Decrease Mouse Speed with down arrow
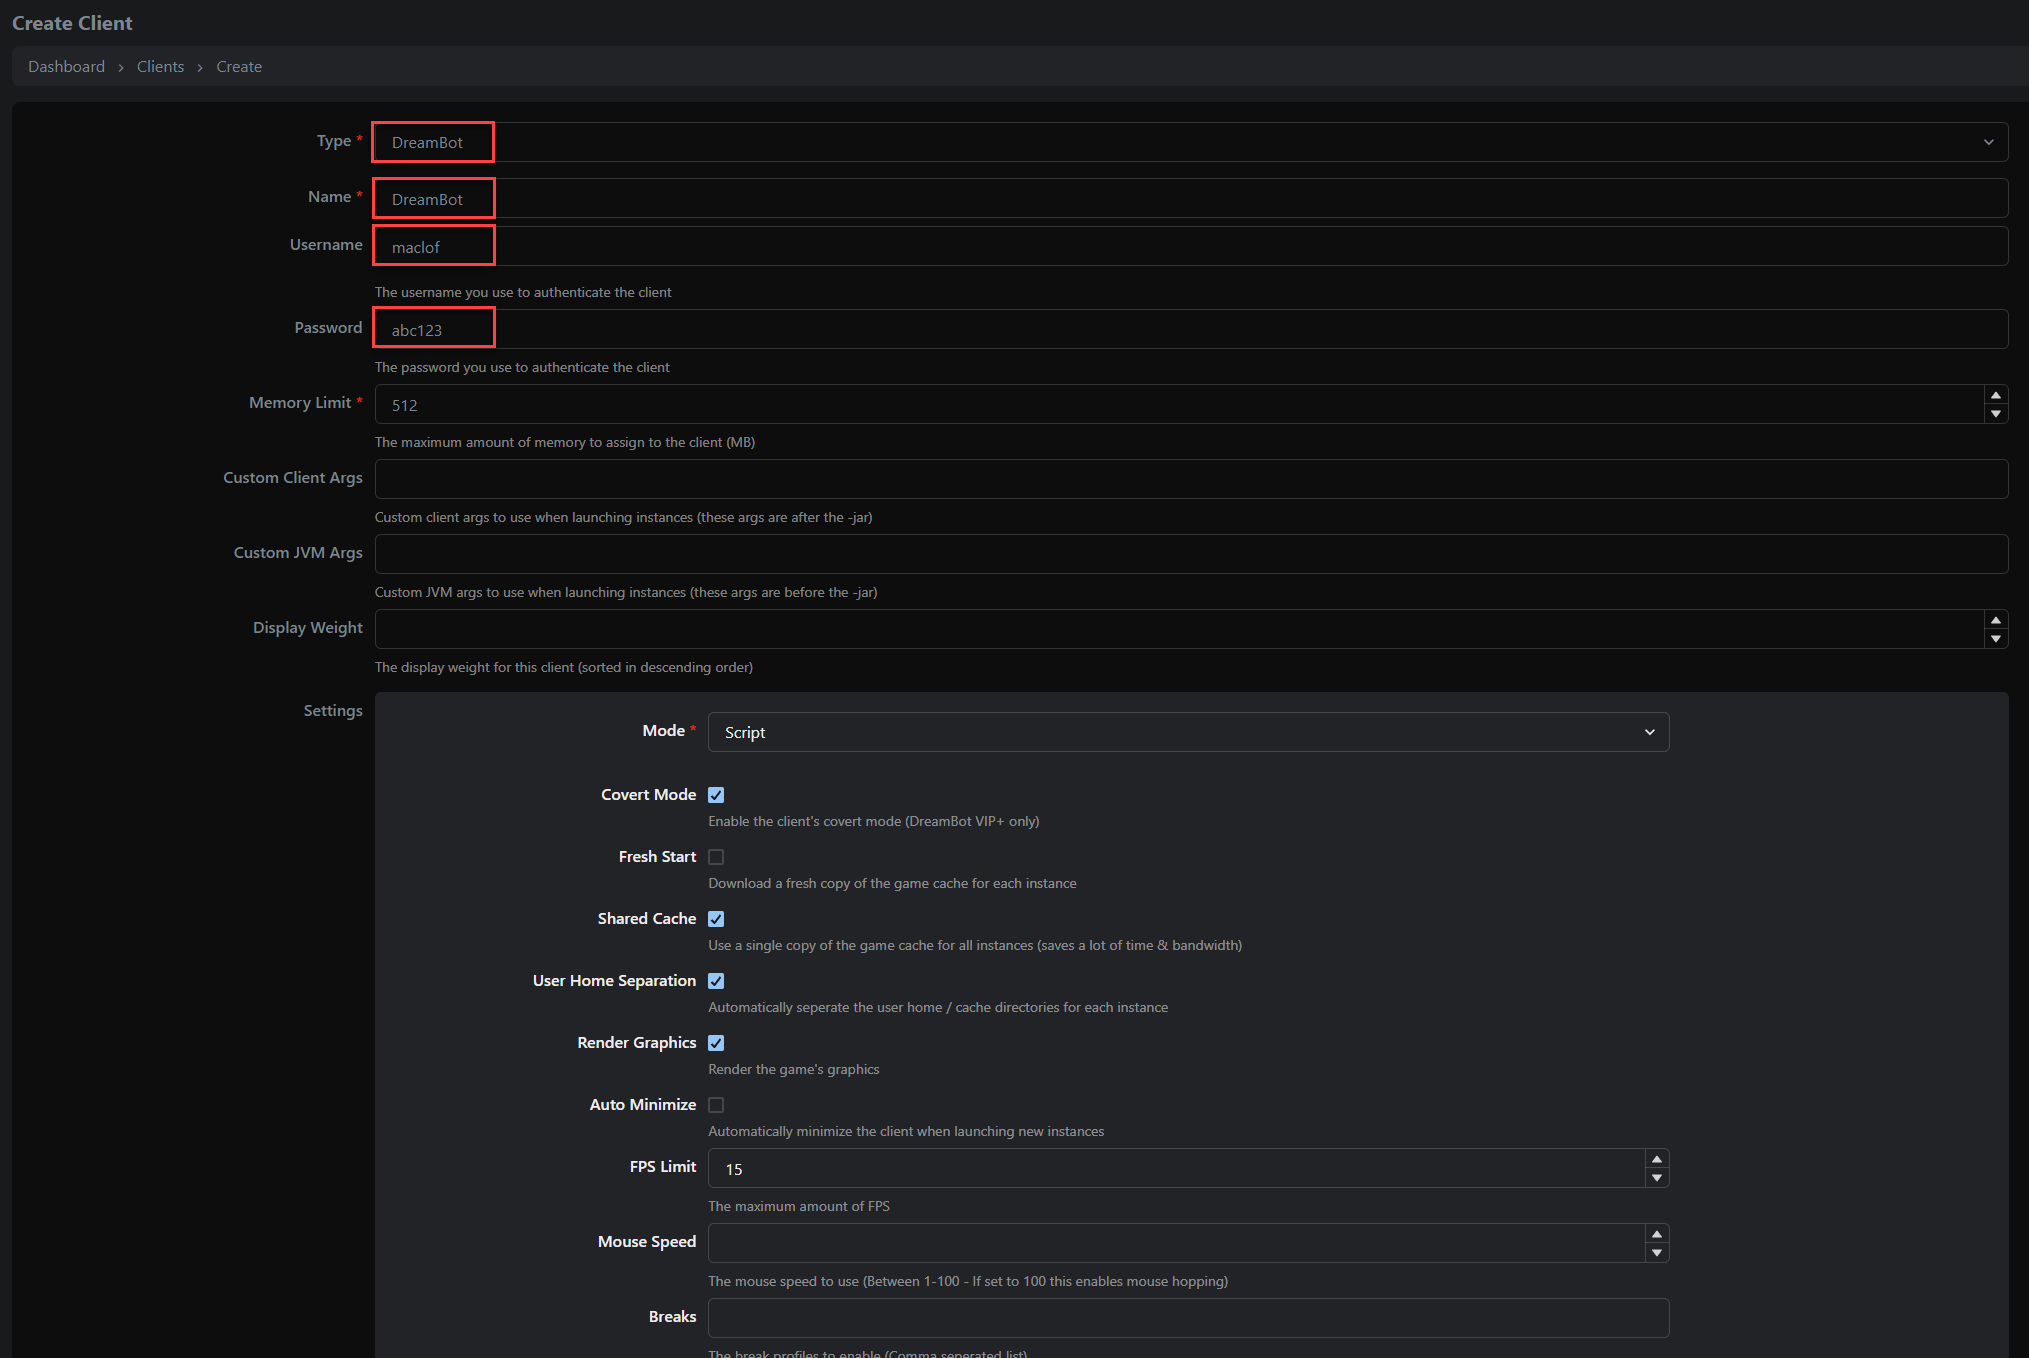2029x1358 pixels. point(1657,1253)
